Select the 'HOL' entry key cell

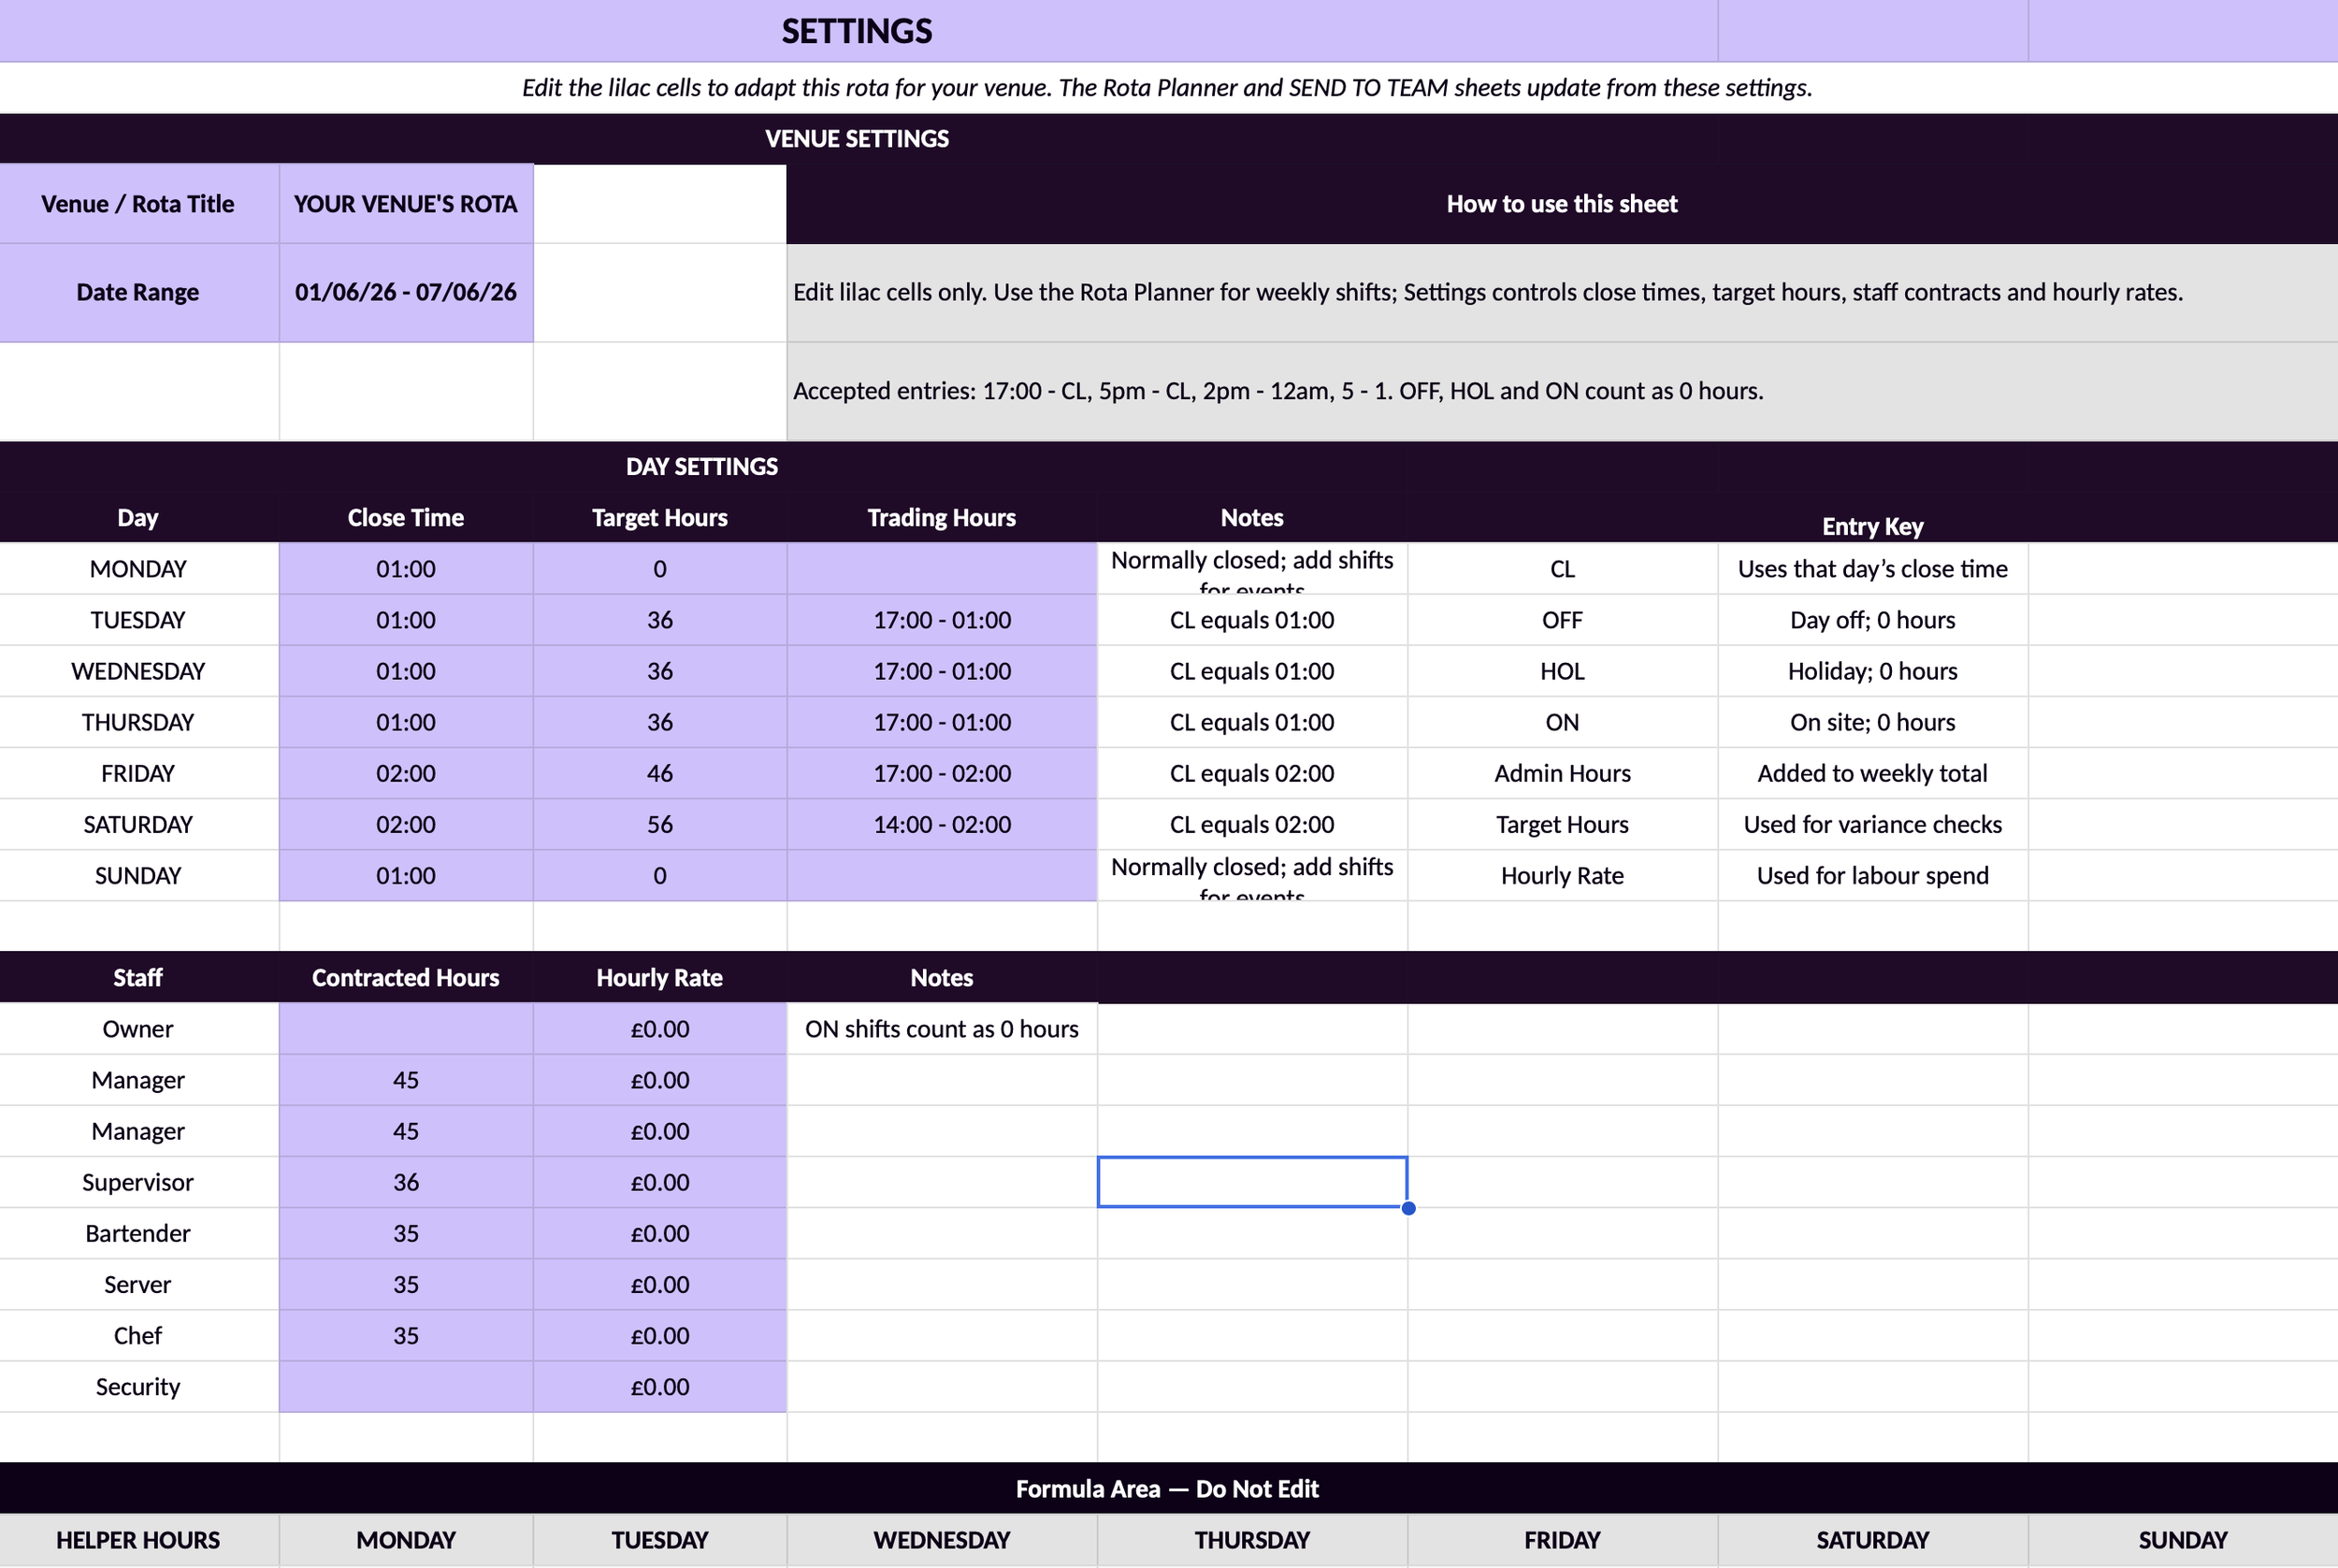click(x=1562, y=671)
